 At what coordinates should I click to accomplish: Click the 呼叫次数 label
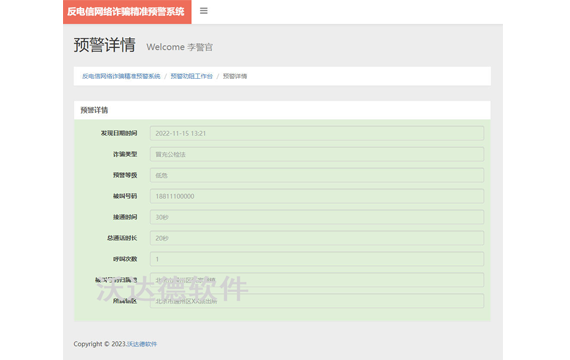tap(125, 259)
